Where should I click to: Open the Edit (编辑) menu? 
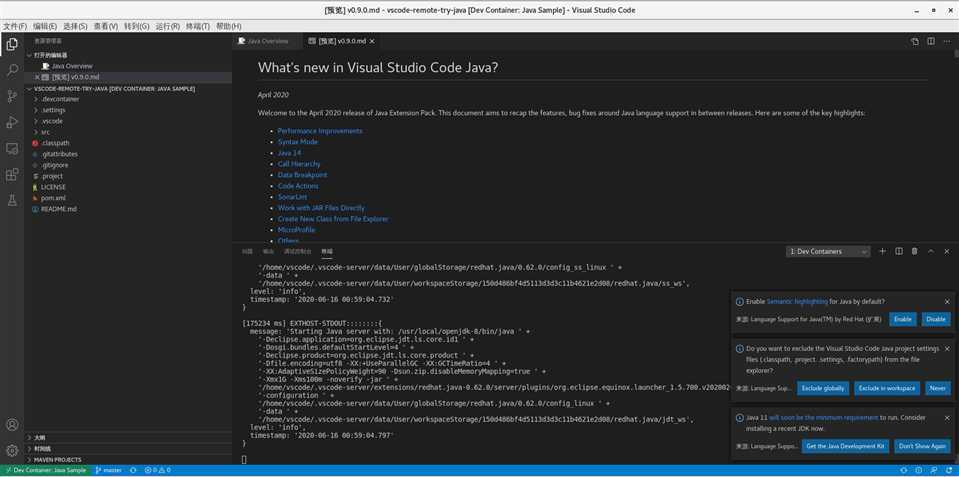coord(45,26)
